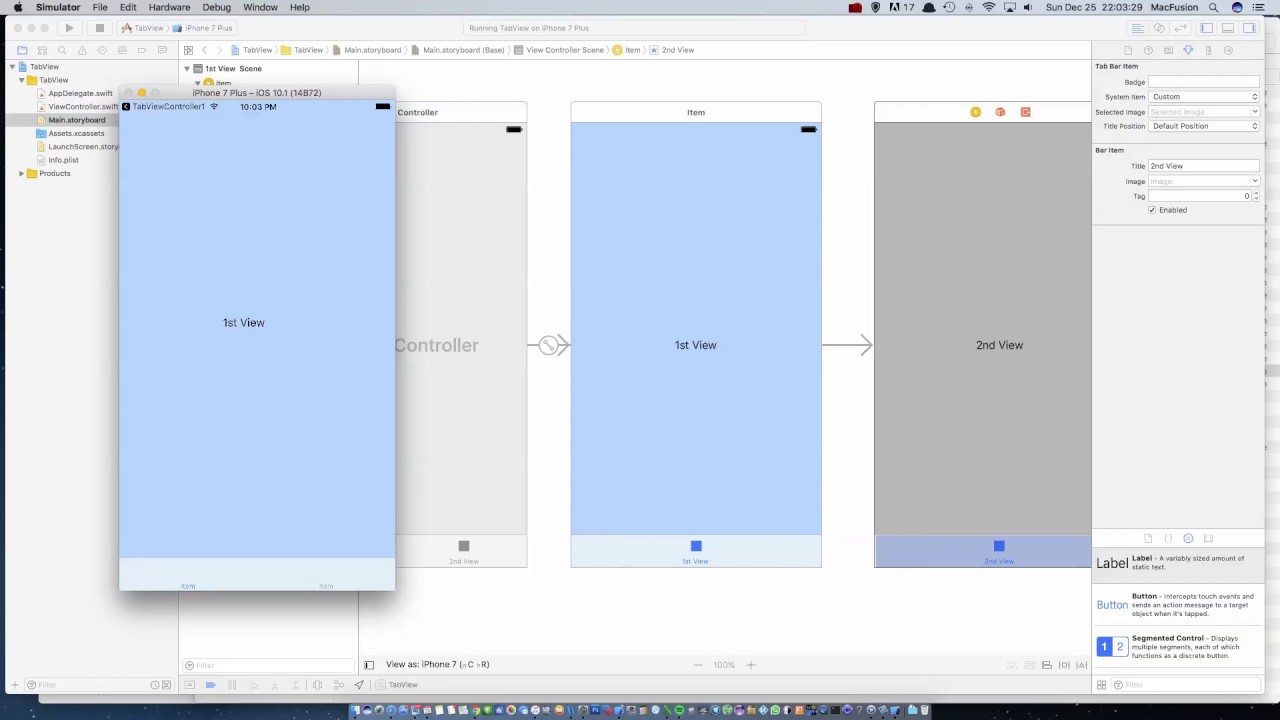
Task: Click the First Responder cube icon above 2nd View scene
Action: 1000,112
